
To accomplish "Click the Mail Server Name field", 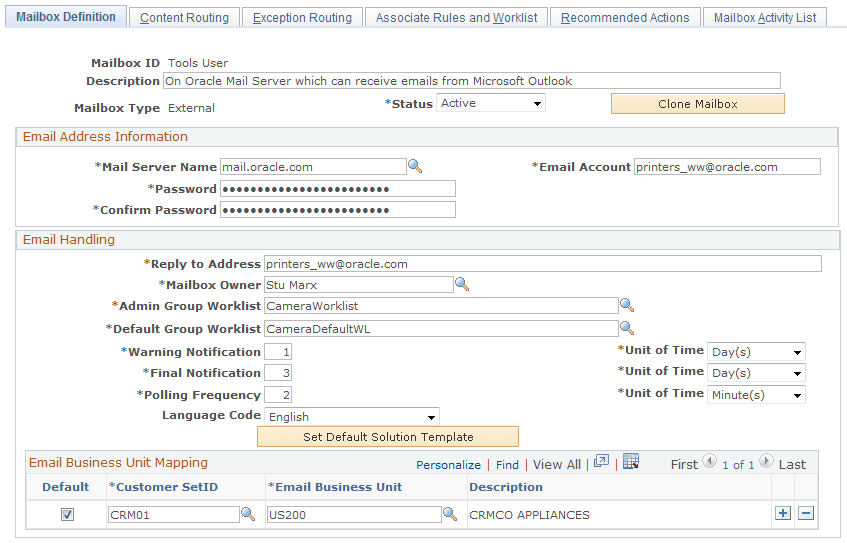I will [313, 166].
